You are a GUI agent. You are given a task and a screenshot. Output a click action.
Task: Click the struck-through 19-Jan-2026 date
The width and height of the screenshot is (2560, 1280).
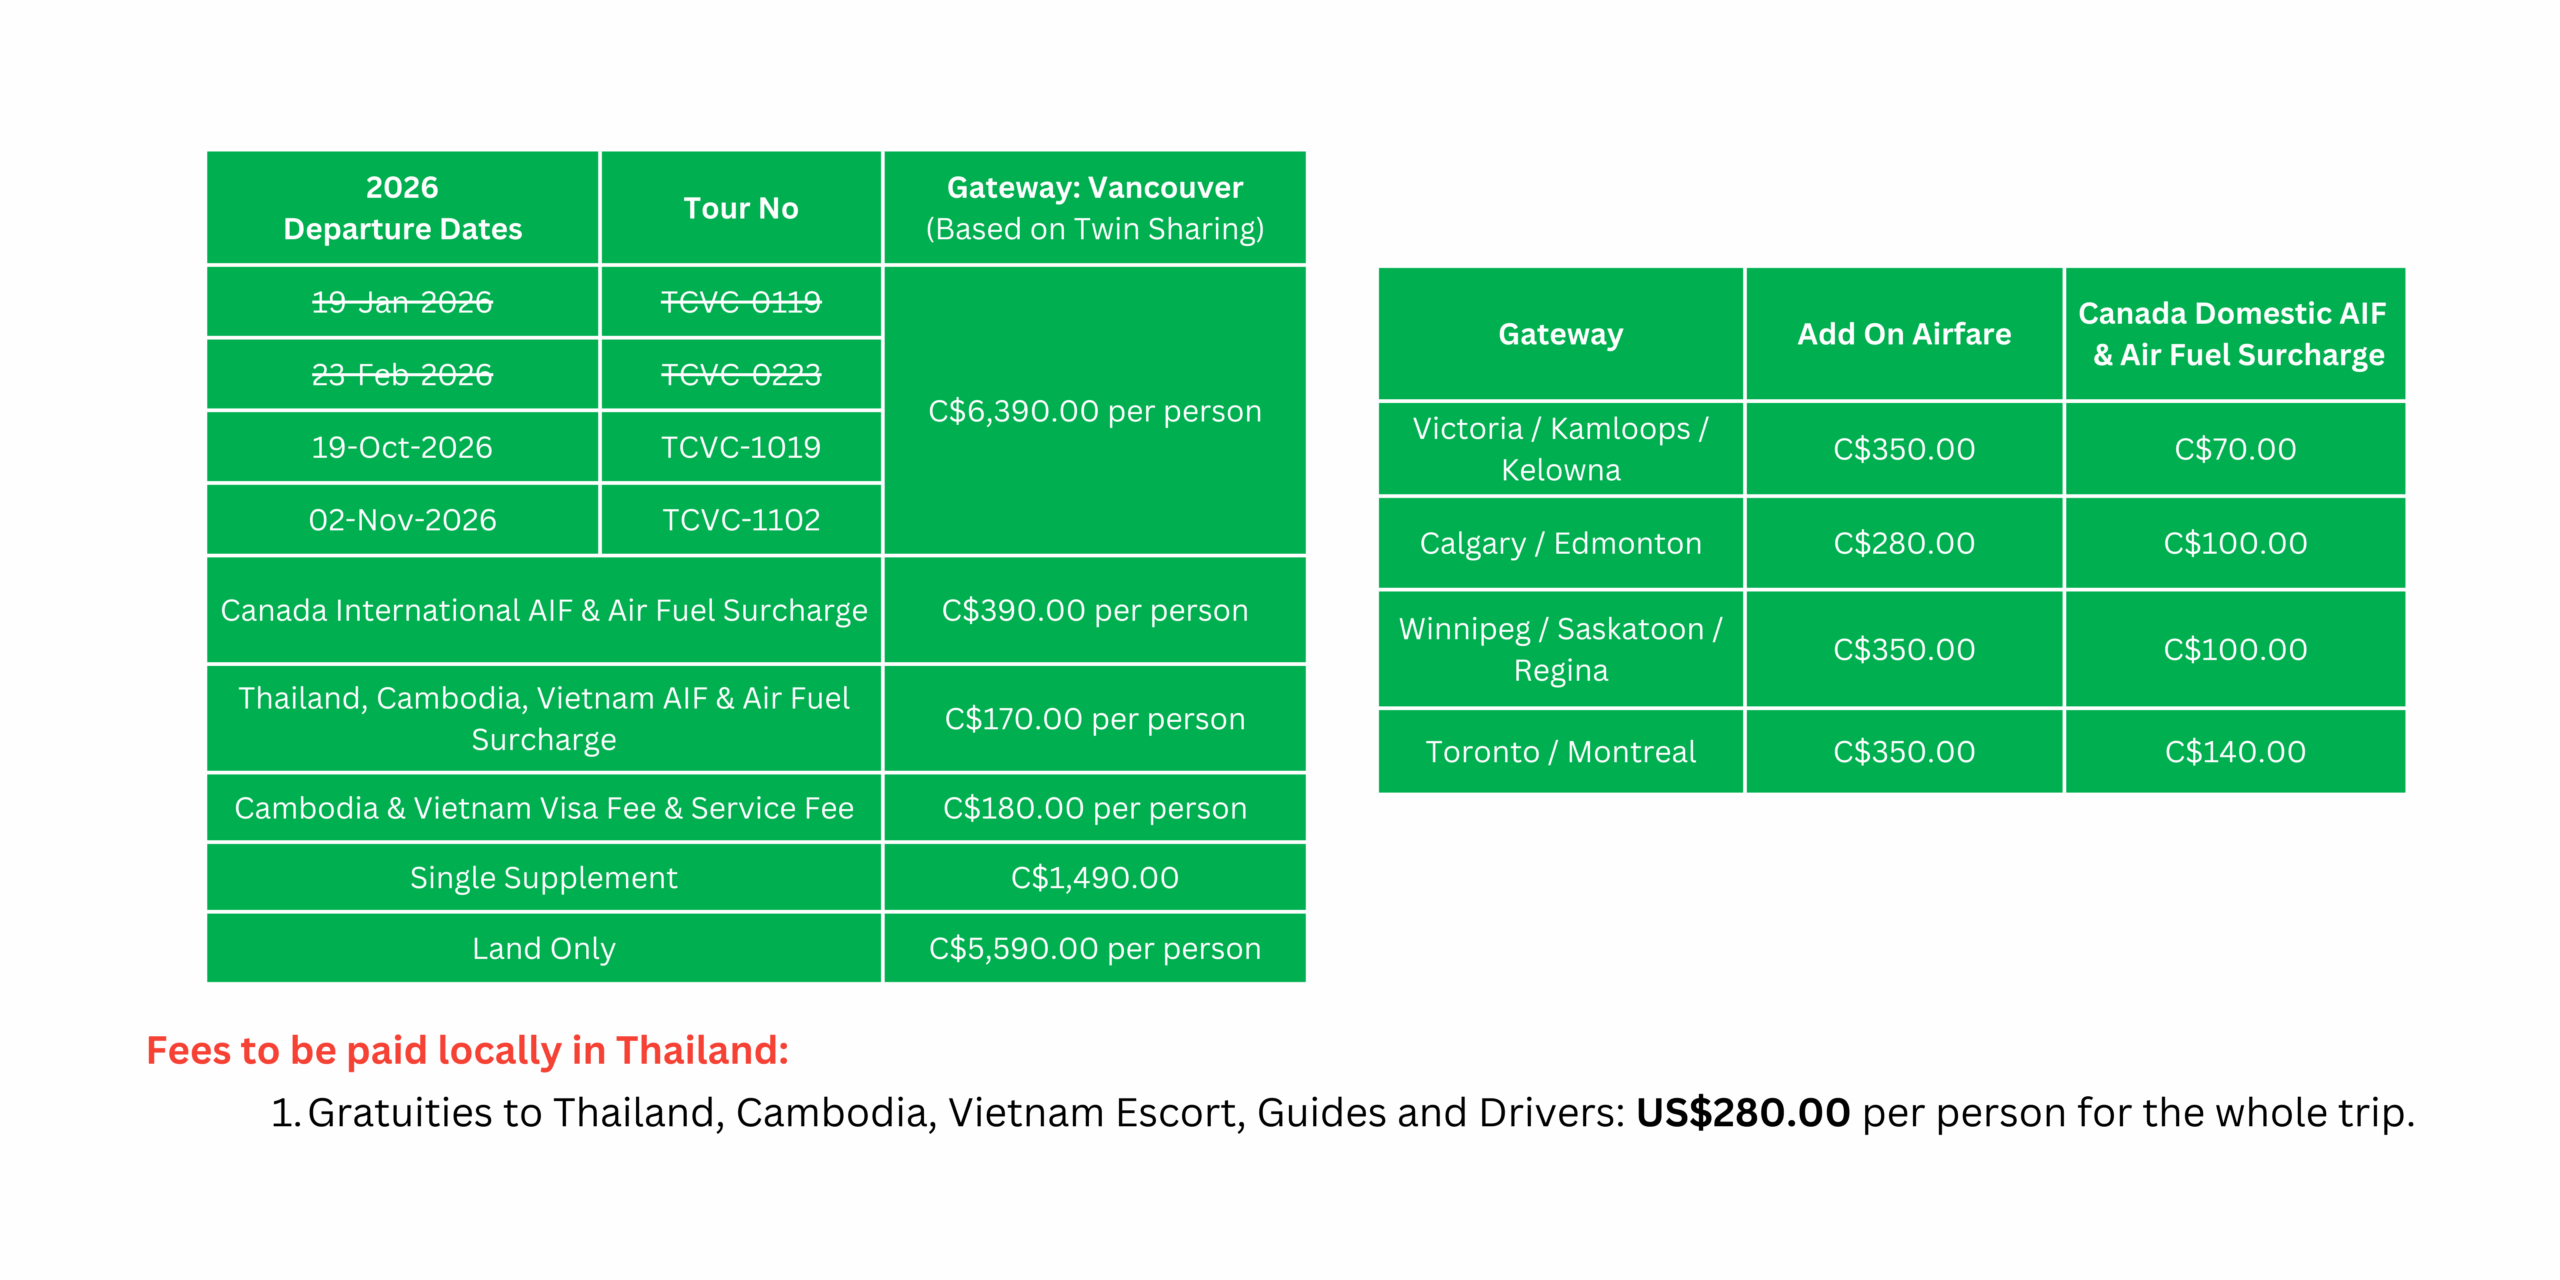coord(402,302)
